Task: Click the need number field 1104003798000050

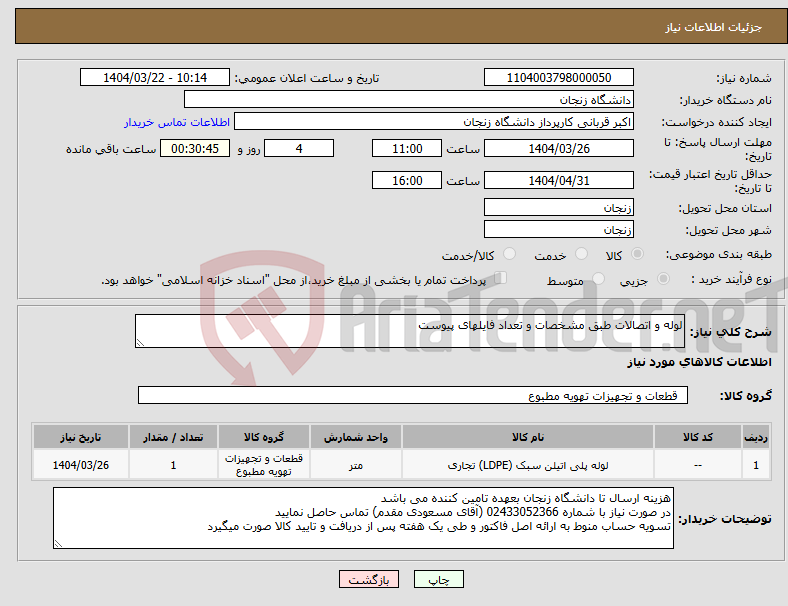Action: click(558, 77)
